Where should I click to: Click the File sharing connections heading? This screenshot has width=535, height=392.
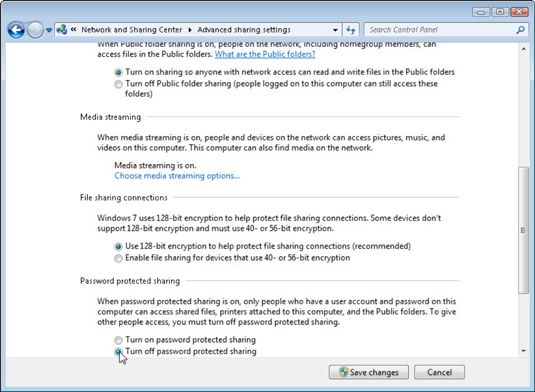coord(124,198)
